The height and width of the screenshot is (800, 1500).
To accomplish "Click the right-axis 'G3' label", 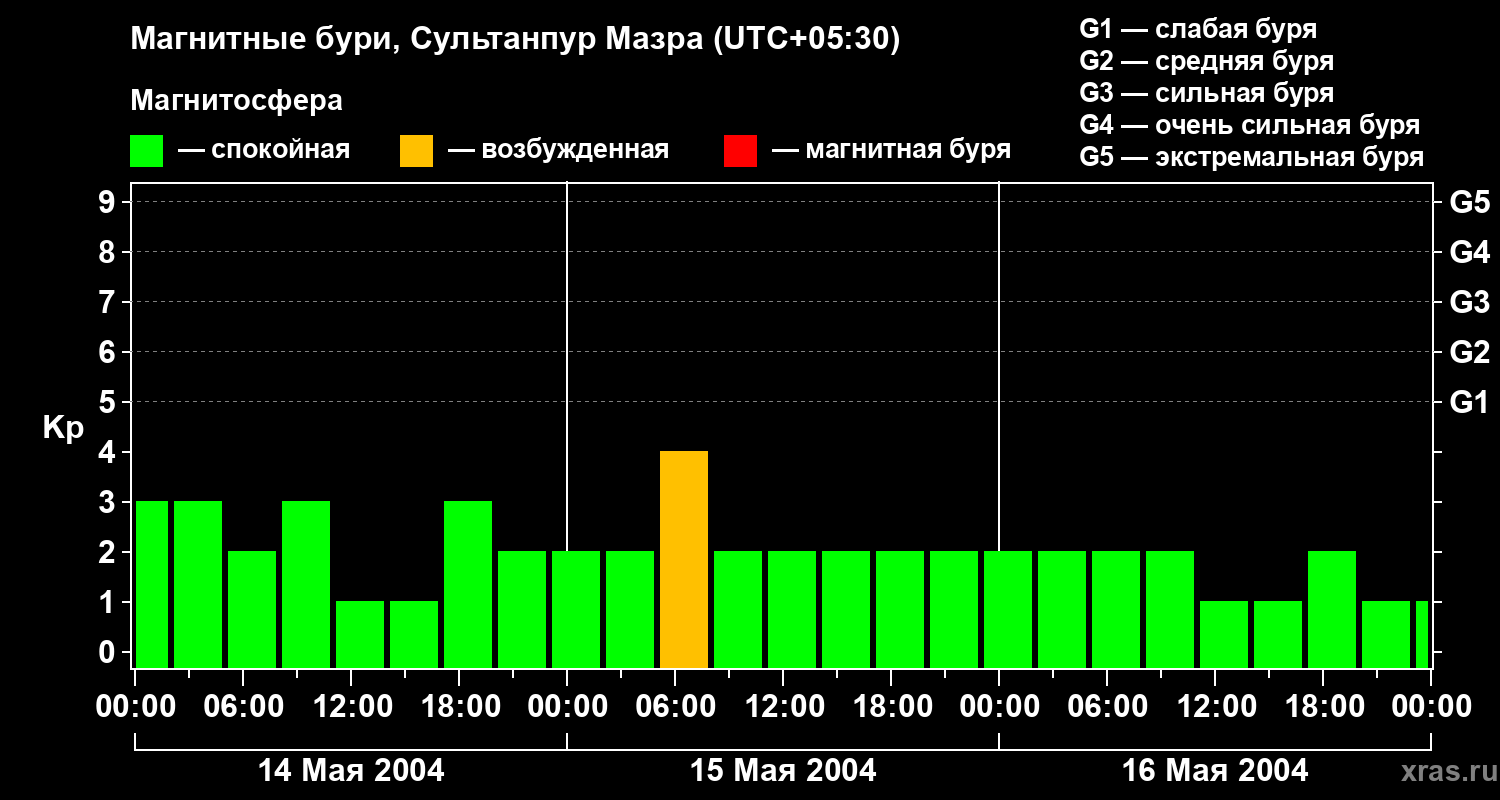I will click(x=1469, y=303).
